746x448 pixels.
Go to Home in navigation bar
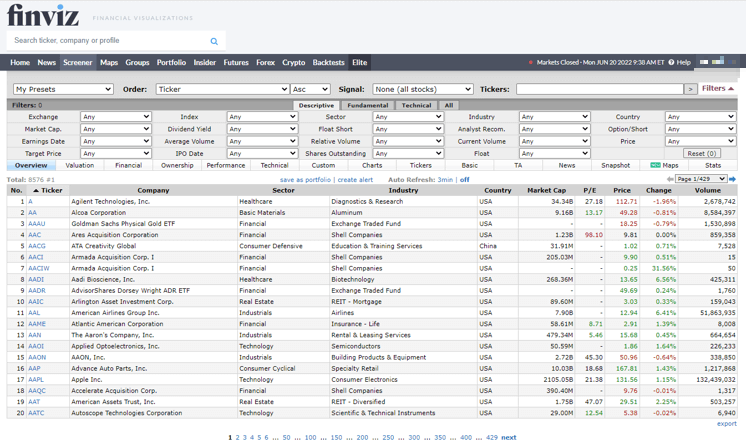coord(20,62)
